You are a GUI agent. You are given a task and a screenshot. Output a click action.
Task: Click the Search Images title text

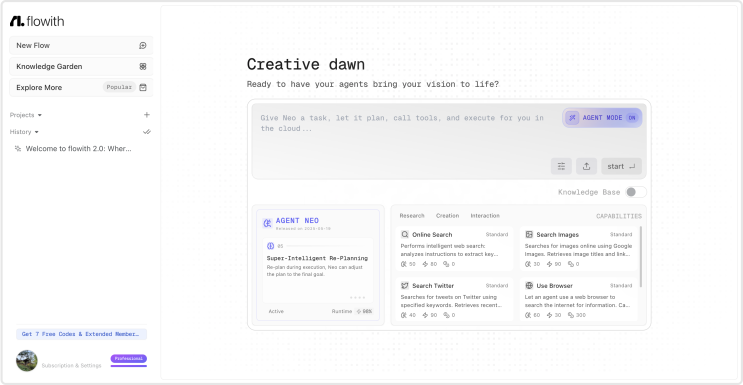click(557, 234)
